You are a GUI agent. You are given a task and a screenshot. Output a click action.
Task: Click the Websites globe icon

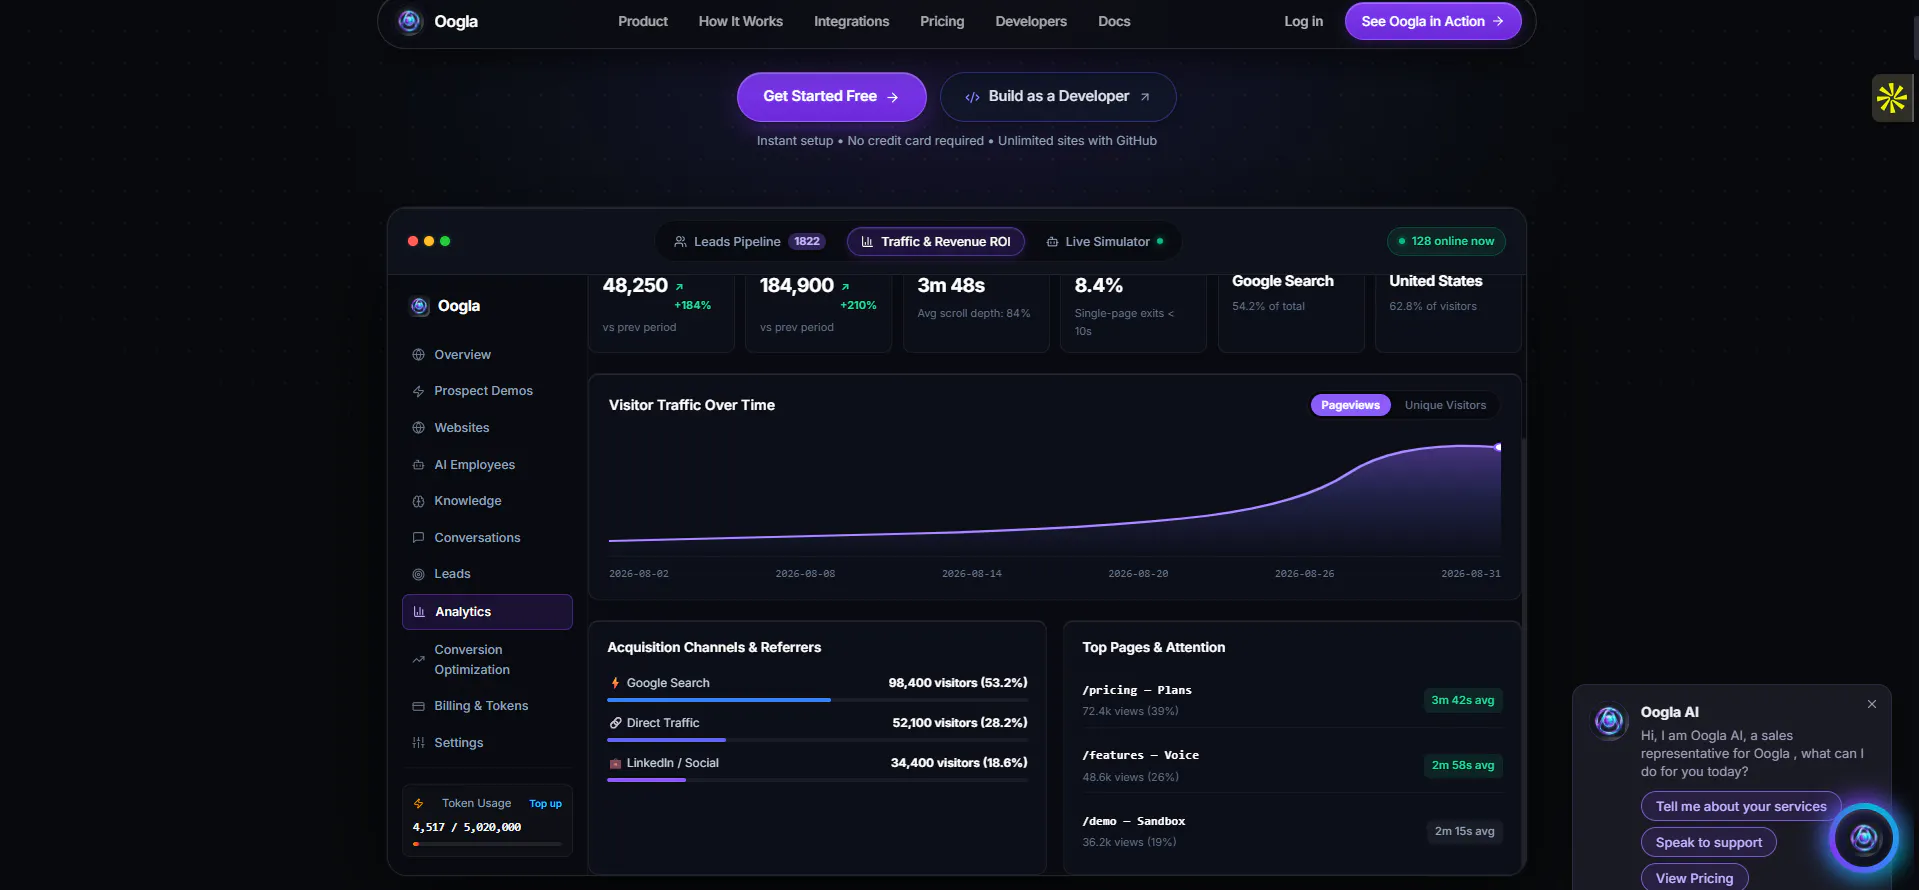point(418,428)
